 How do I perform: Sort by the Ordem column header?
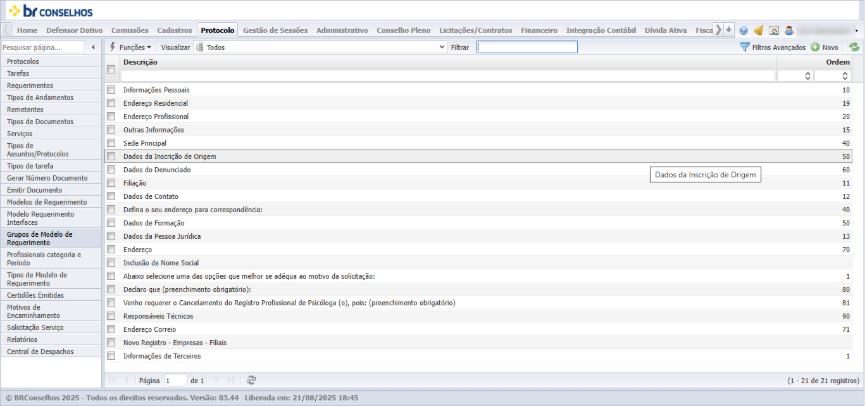point(837,62)
